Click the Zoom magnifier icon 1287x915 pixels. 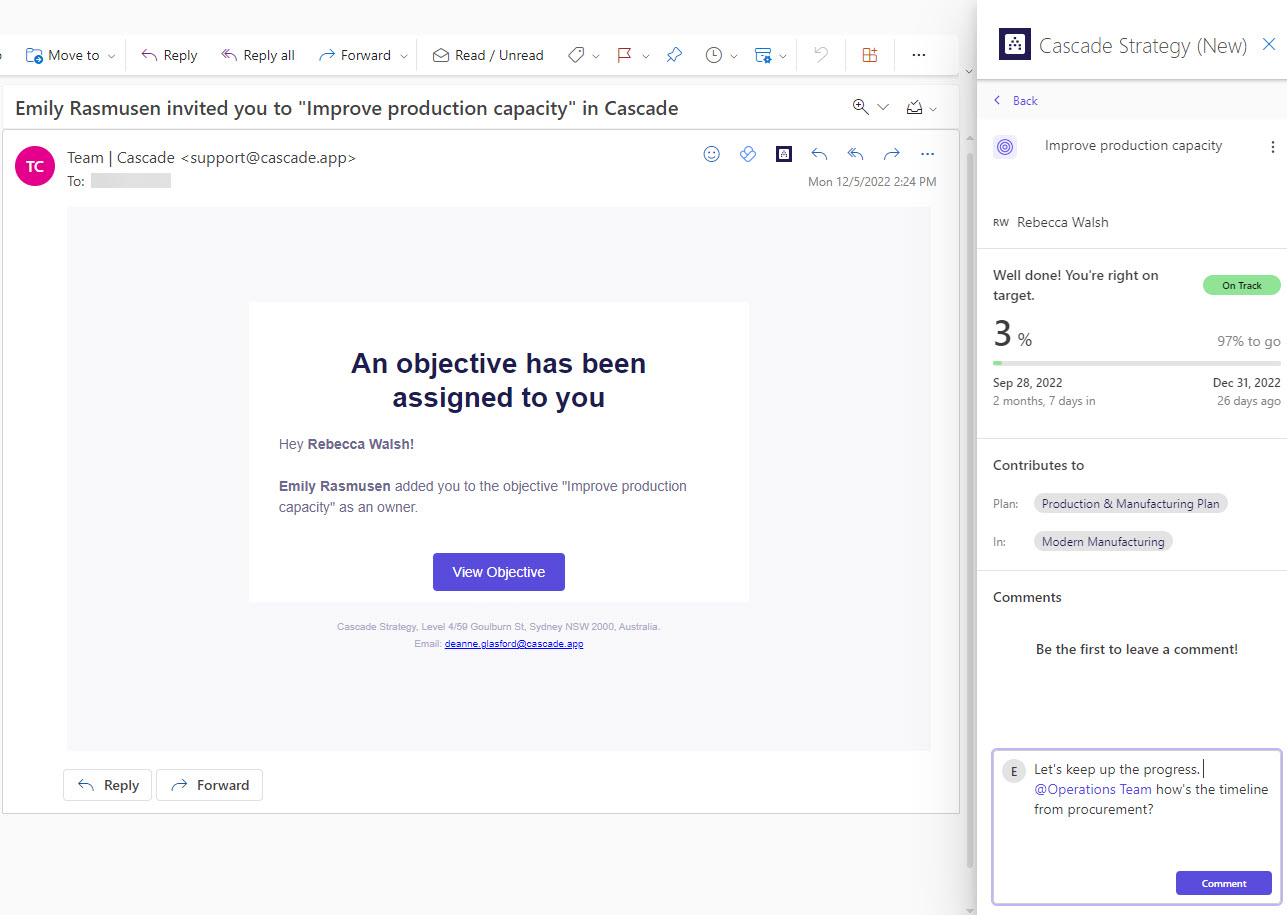(860, 107)
